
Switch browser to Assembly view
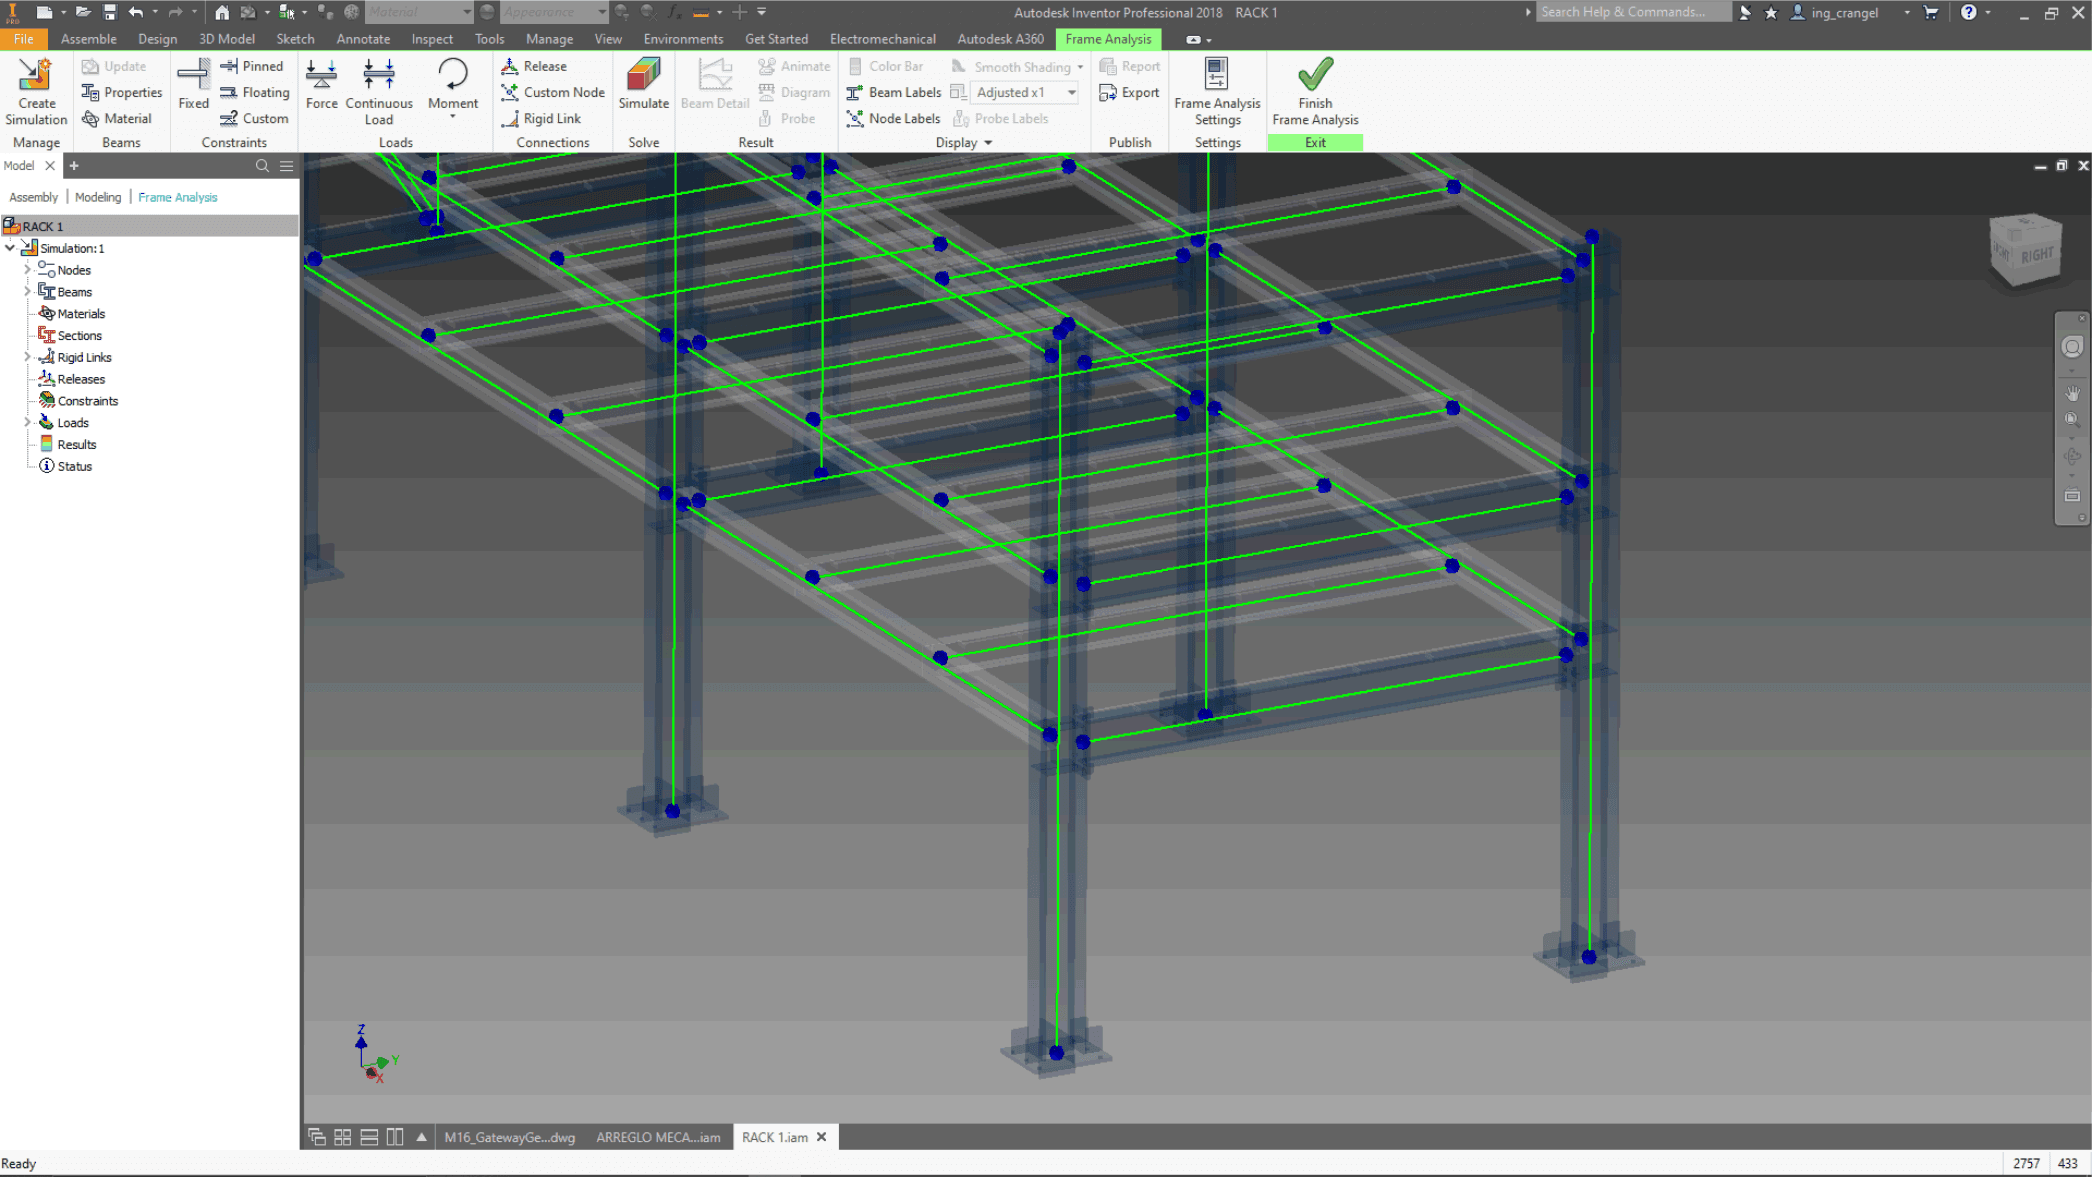[x=34, y=197]
